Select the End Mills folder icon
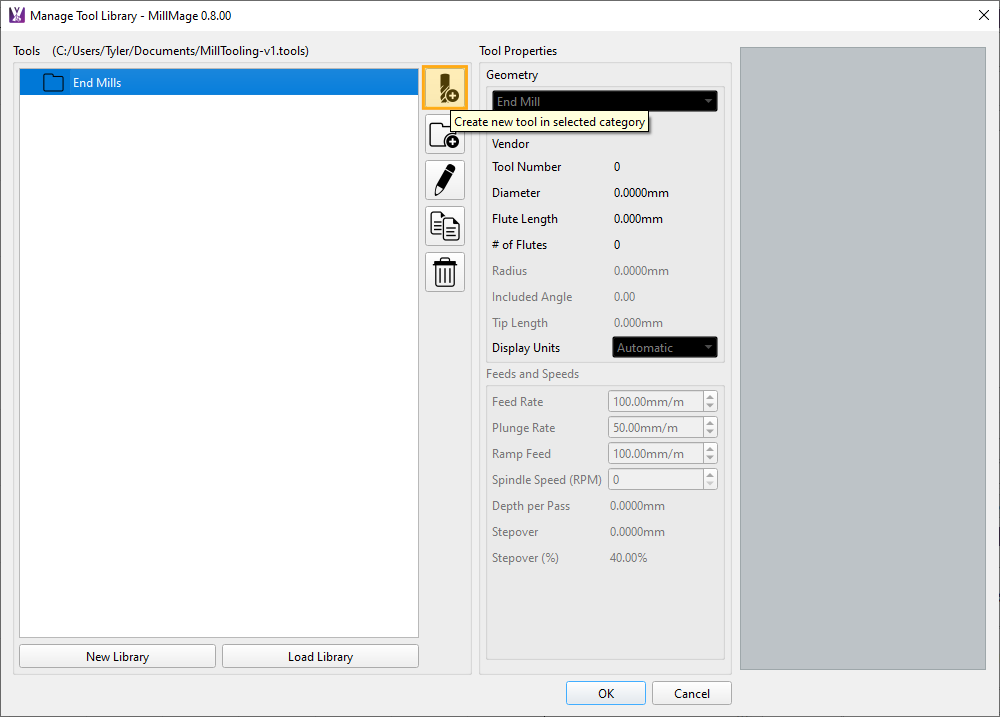Image resolution: width=1000 pixels, height=717 pixels. 53,83
